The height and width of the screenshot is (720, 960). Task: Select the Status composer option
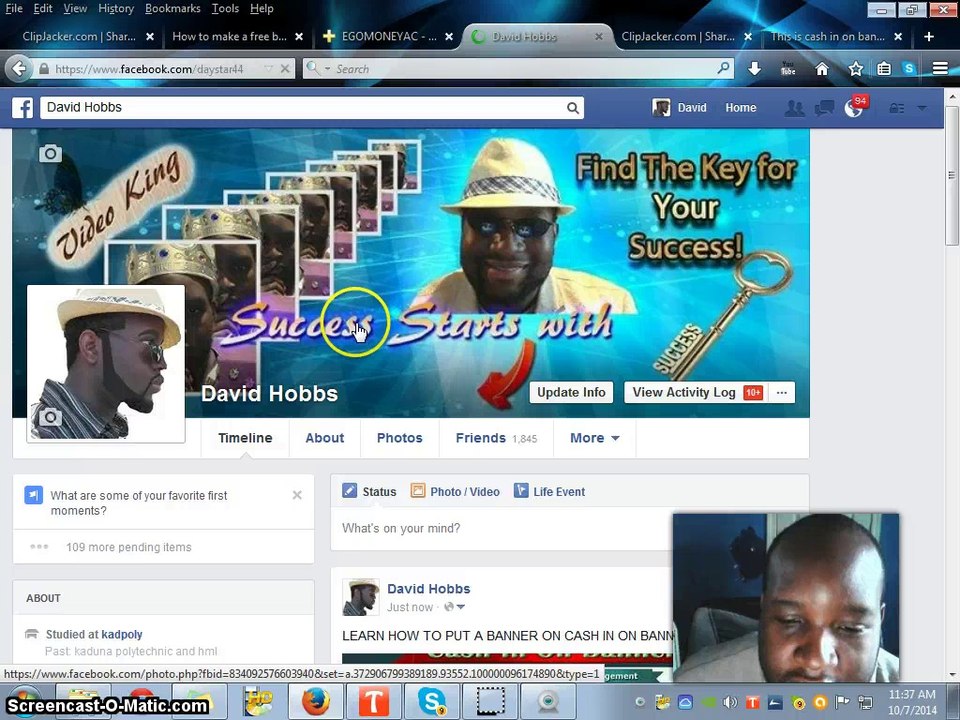(x=369, y=492)
